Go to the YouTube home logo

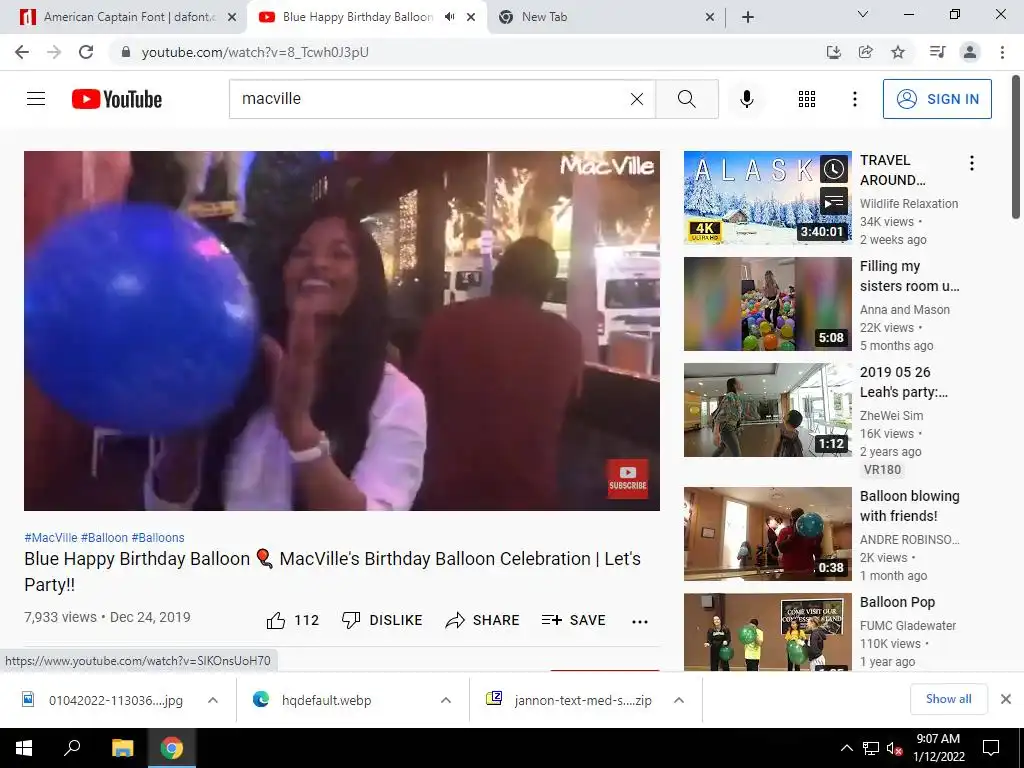tap(117, 99)
